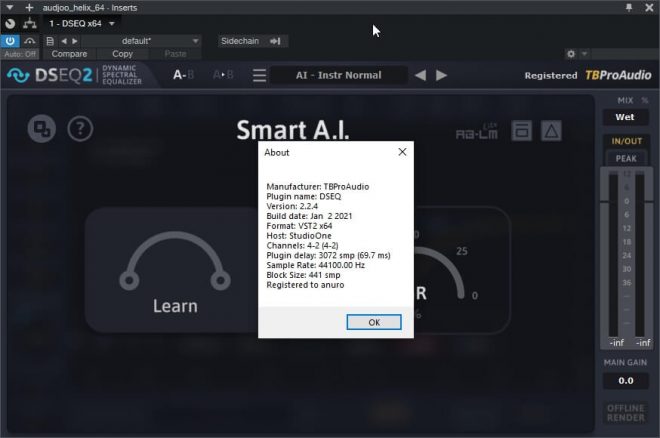660x438 pixels.
Task: Open the plugin settings gear icon
Action: pos(571,54)
